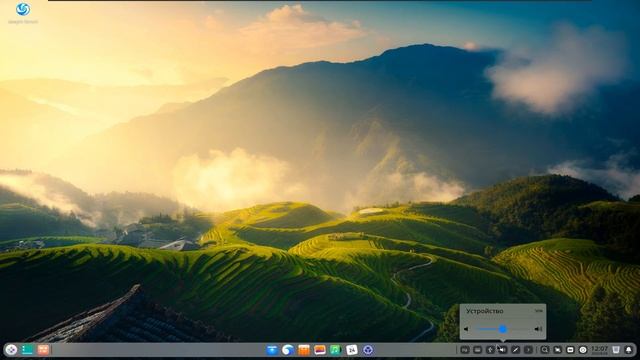
Task: Open the onscreen keyboard tray icon
Action: click(478, 350)
